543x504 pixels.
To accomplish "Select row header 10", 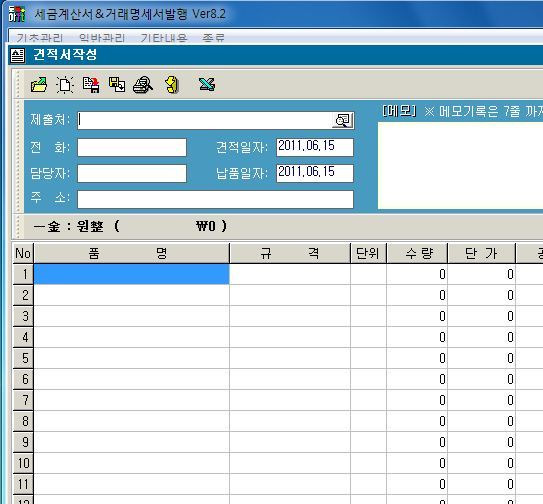I will (x=23, y=463).
